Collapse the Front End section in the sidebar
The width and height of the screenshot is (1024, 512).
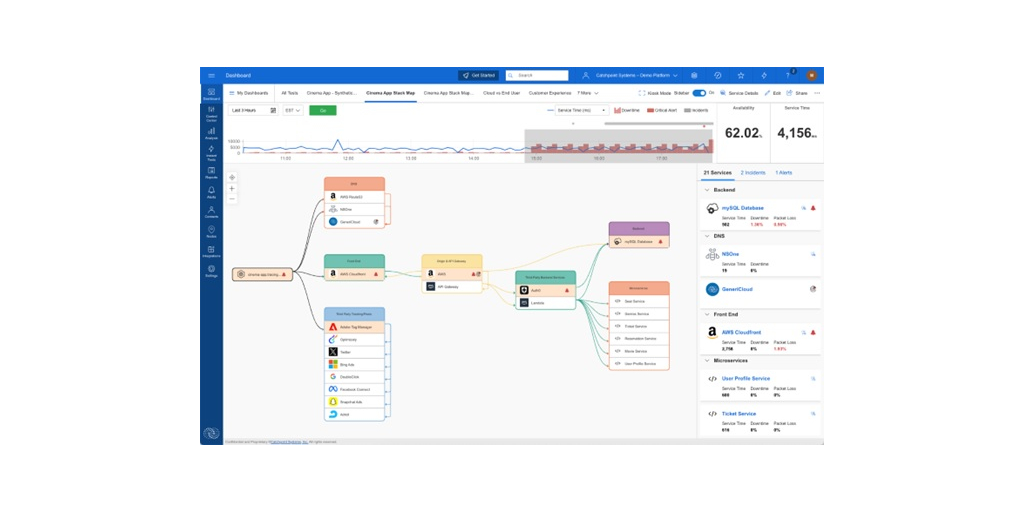point(707,314)
